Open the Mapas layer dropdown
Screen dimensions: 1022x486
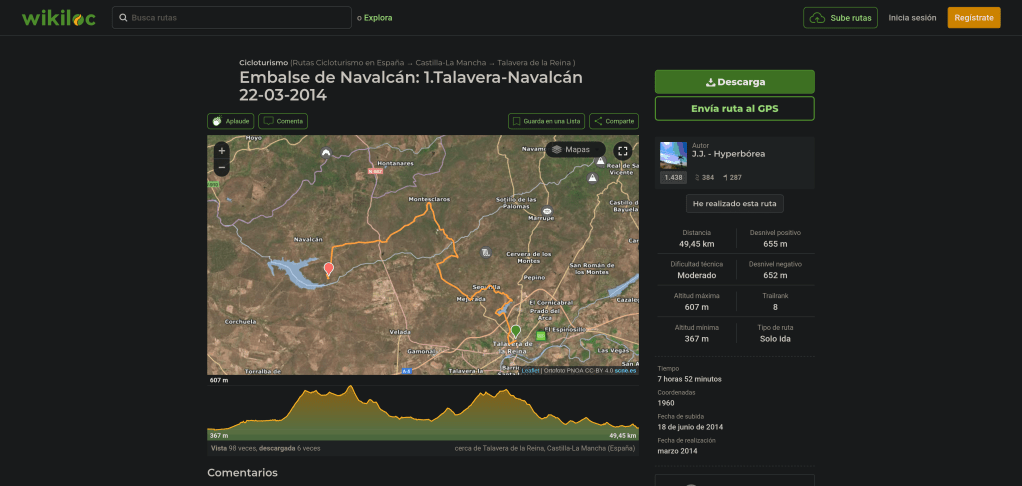pyautogui.click(x=571, y=150)
